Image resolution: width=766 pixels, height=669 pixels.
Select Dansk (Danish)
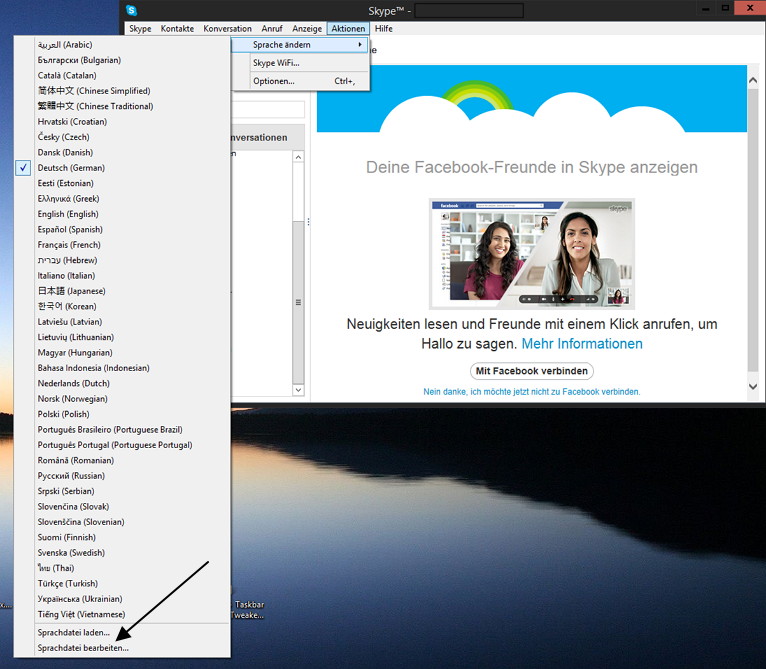pyautogui.click(x=122, y=152)
